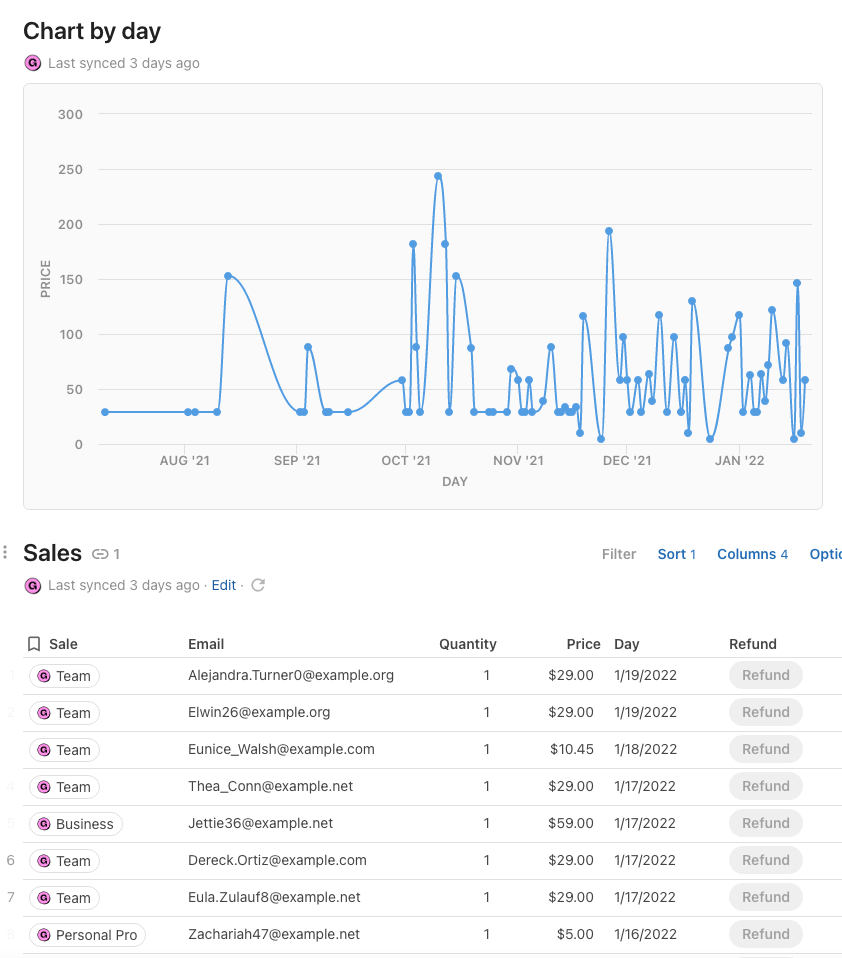Click email Eunice_Walsh@example.com
842x958 pixels.
[x=281, y=749]
